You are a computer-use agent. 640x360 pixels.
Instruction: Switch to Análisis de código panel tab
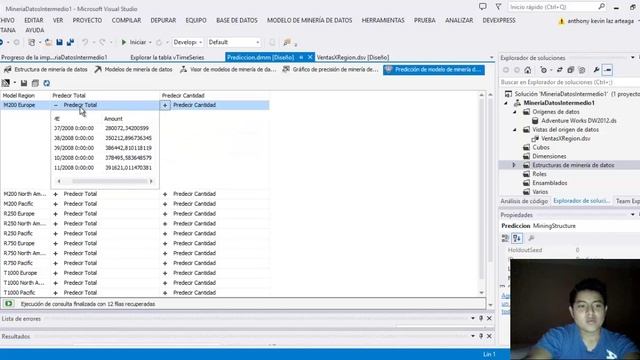tap(524, 201)
